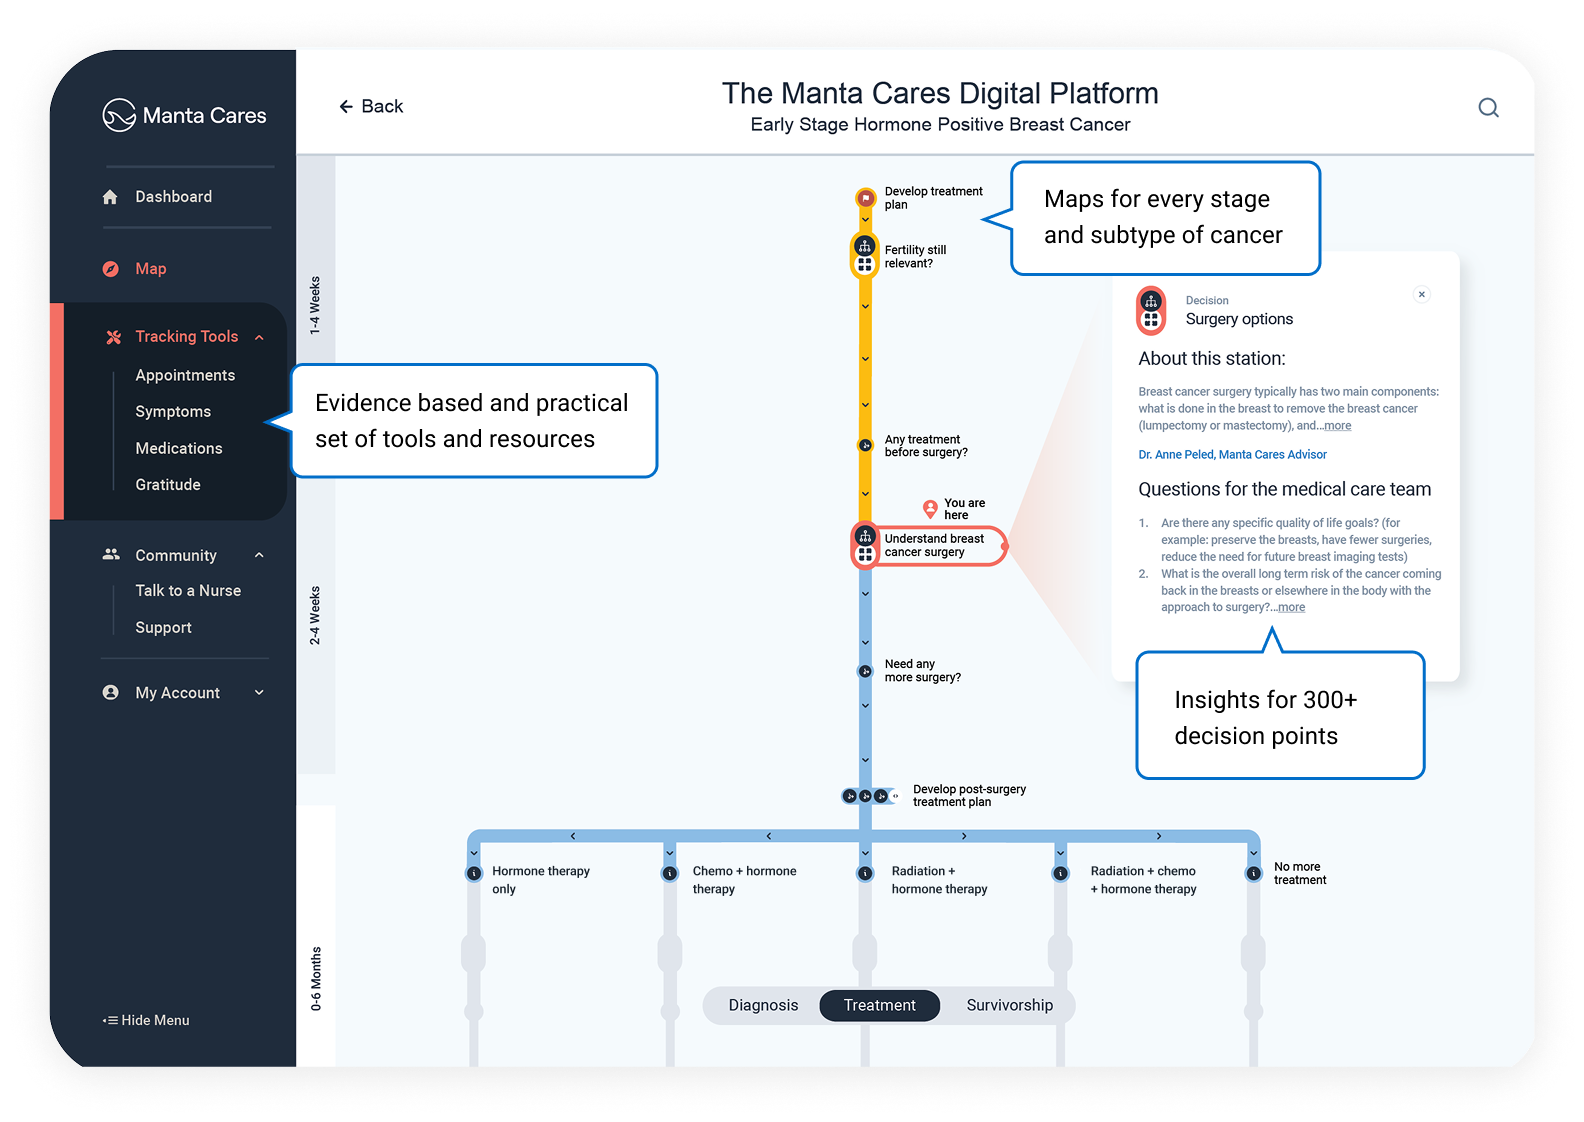Switch to the Diagnosis stage
The height and width of the screenshot is (1122, 1584).
(x=763, y=1005)
